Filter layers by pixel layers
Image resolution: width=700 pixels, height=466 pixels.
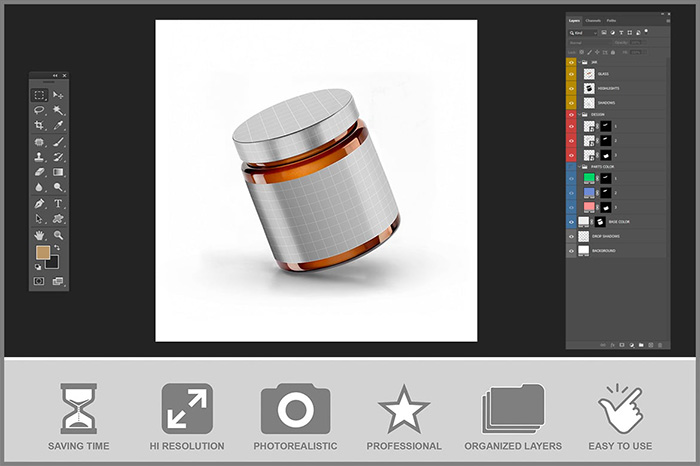[604, 33]
